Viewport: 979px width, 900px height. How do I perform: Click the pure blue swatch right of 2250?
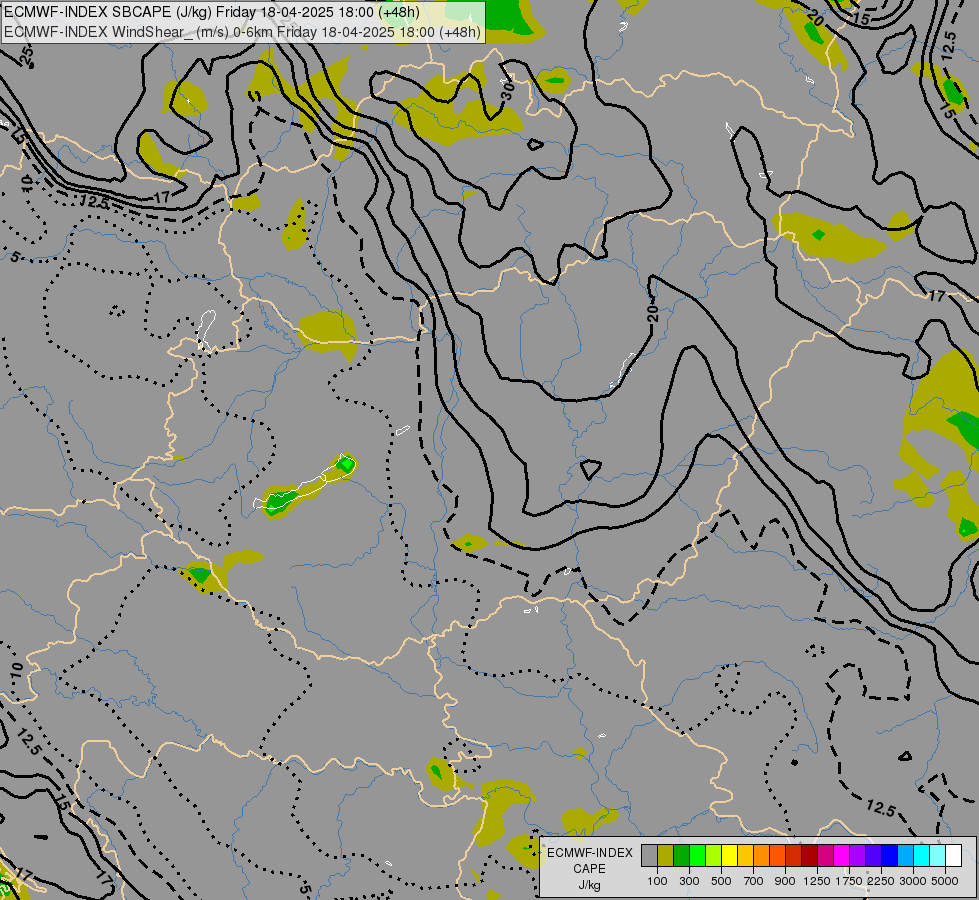(890, 855)
